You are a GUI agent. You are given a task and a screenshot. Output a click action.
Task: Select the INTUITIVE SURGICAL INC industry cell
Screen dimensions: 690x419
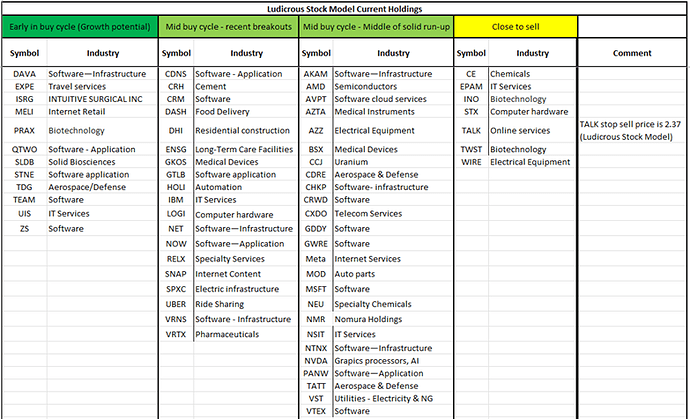click(95, 100)
